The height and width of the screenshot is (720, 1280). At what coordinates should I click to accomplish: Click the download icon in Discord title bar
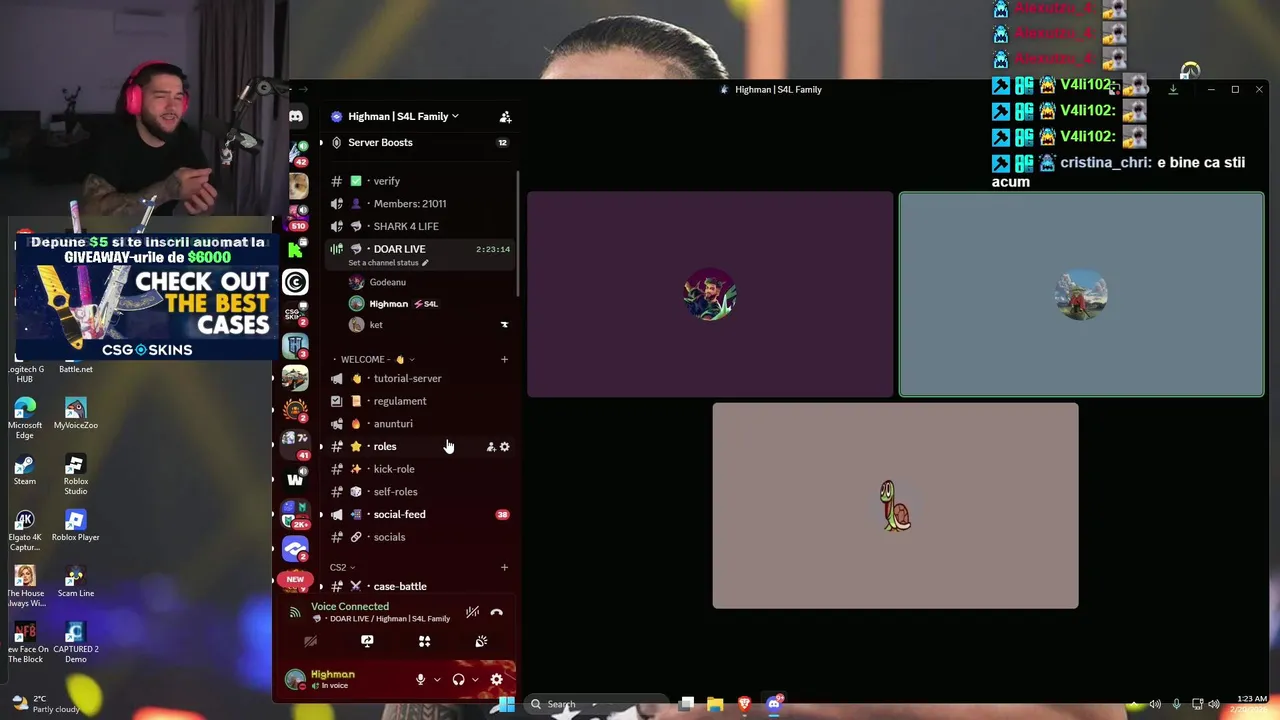tap(1173, 90)
